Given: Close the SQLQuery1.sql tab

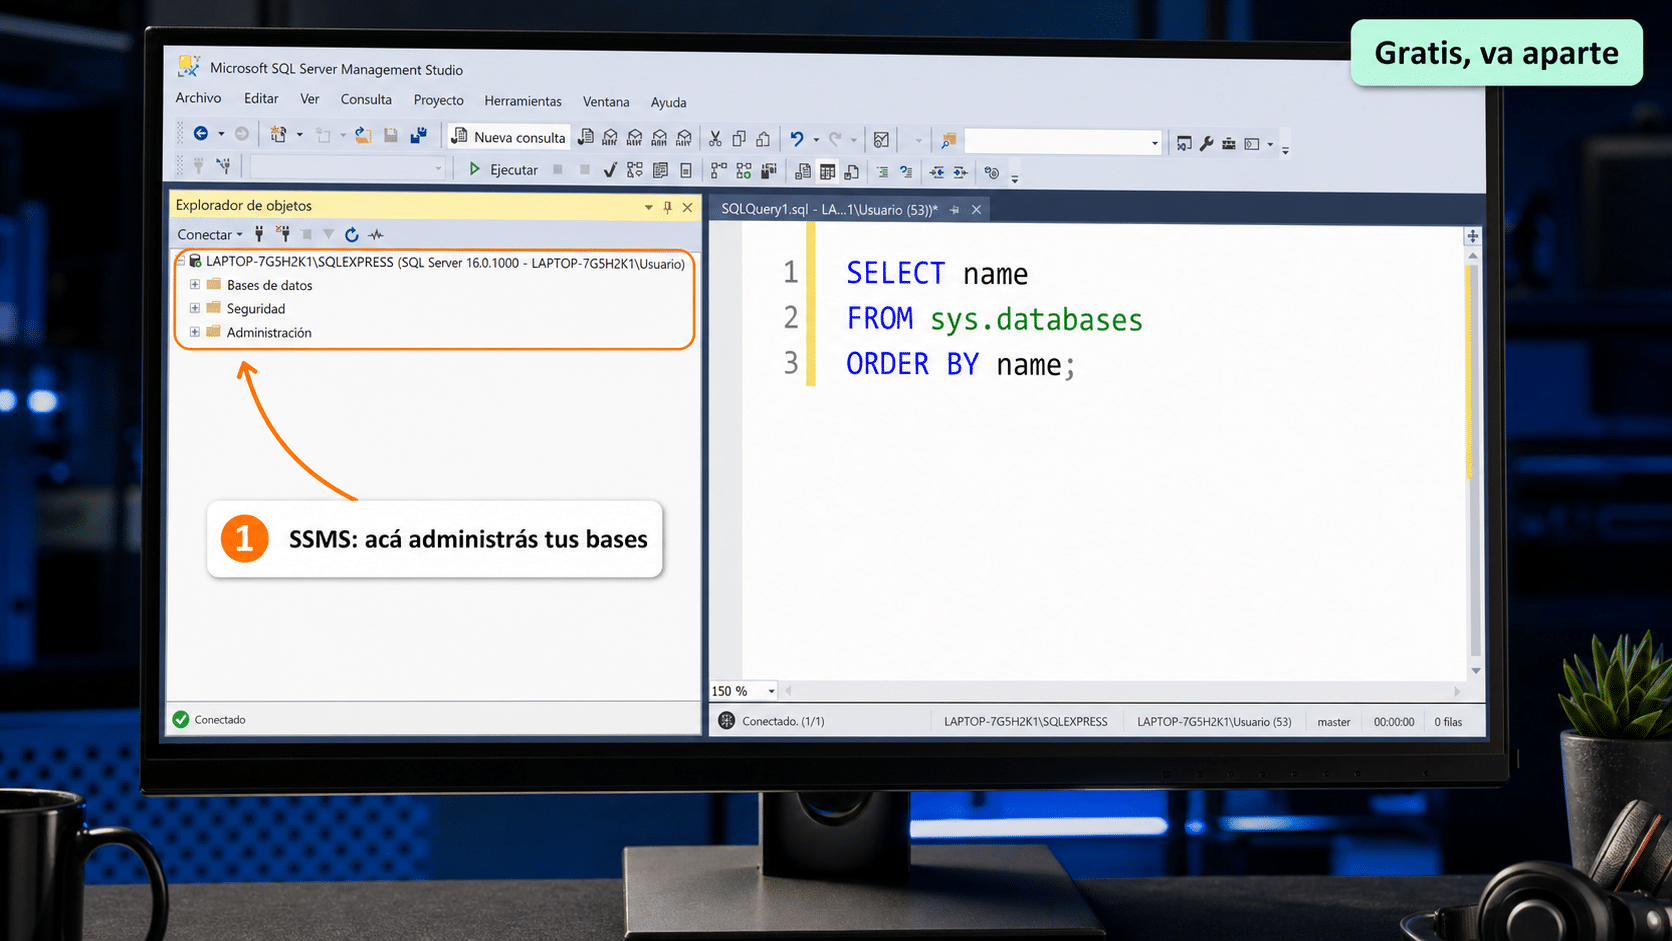Looking at the screenshot, I should pyautogui.click(x=976, y=210).
